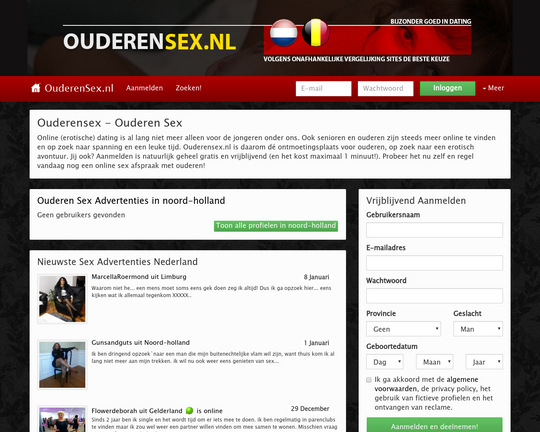Click the E-mailadres input field

click(434, 263)
